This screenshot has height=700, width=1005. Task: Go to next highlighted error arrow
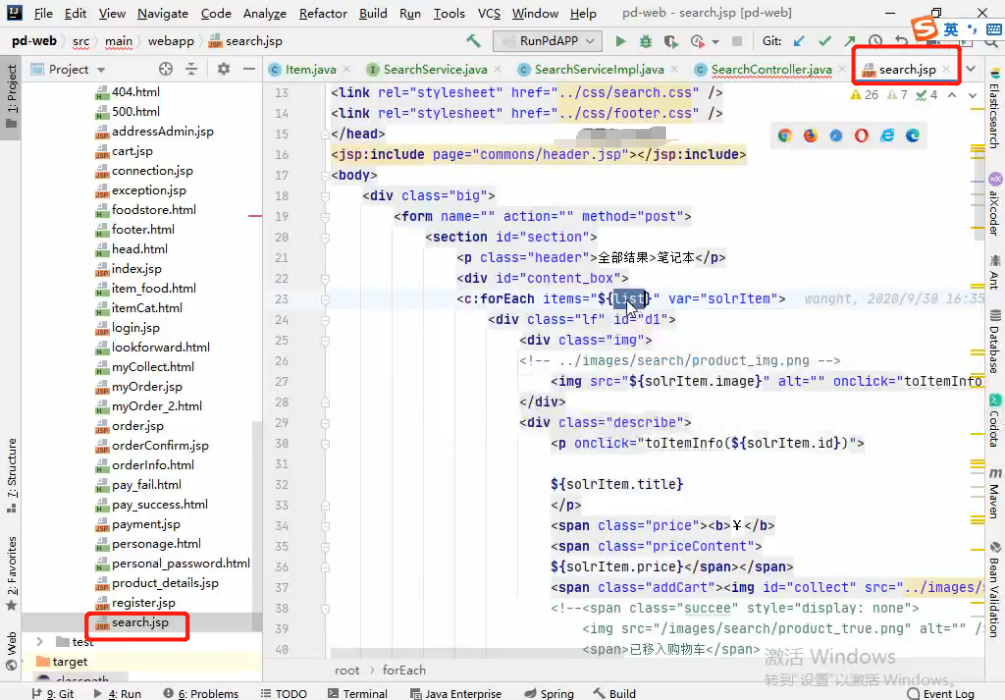(972, 95)
